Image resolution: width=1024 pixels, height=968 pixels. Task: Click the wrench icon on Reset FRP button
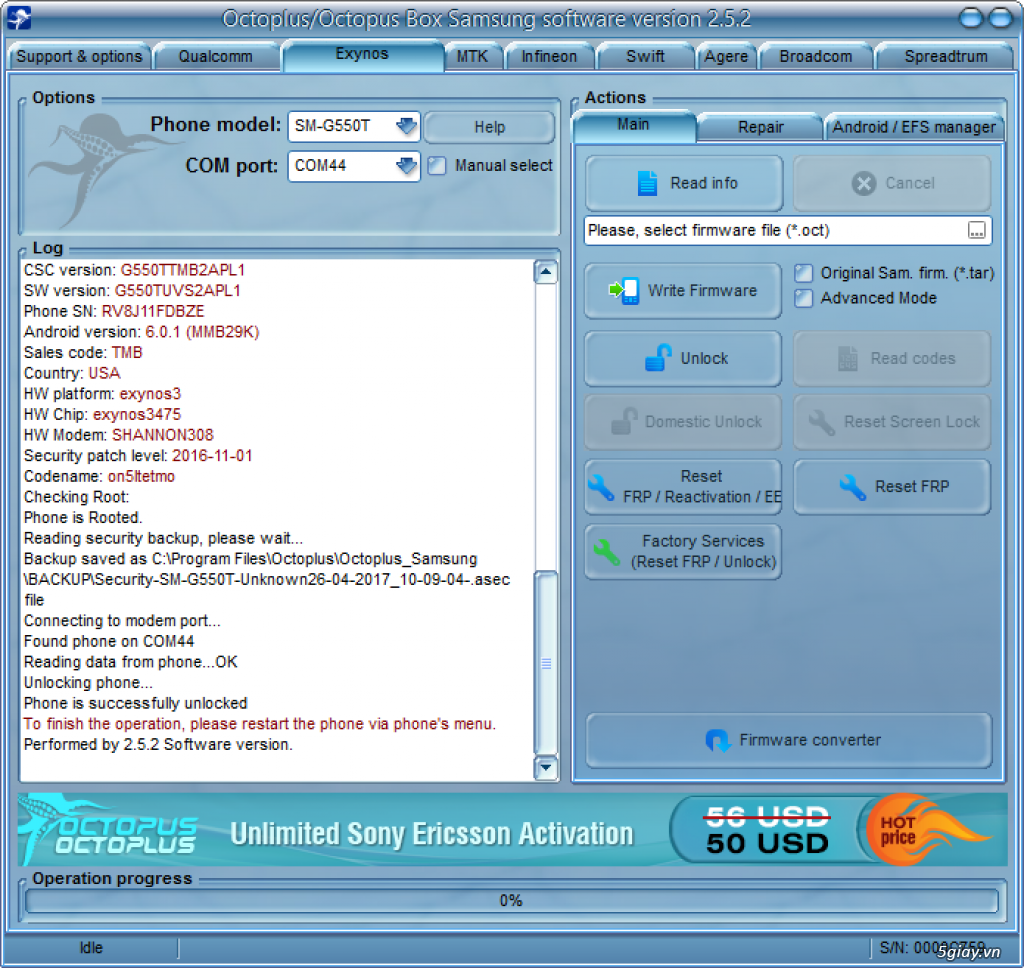(x=852, y=487)
